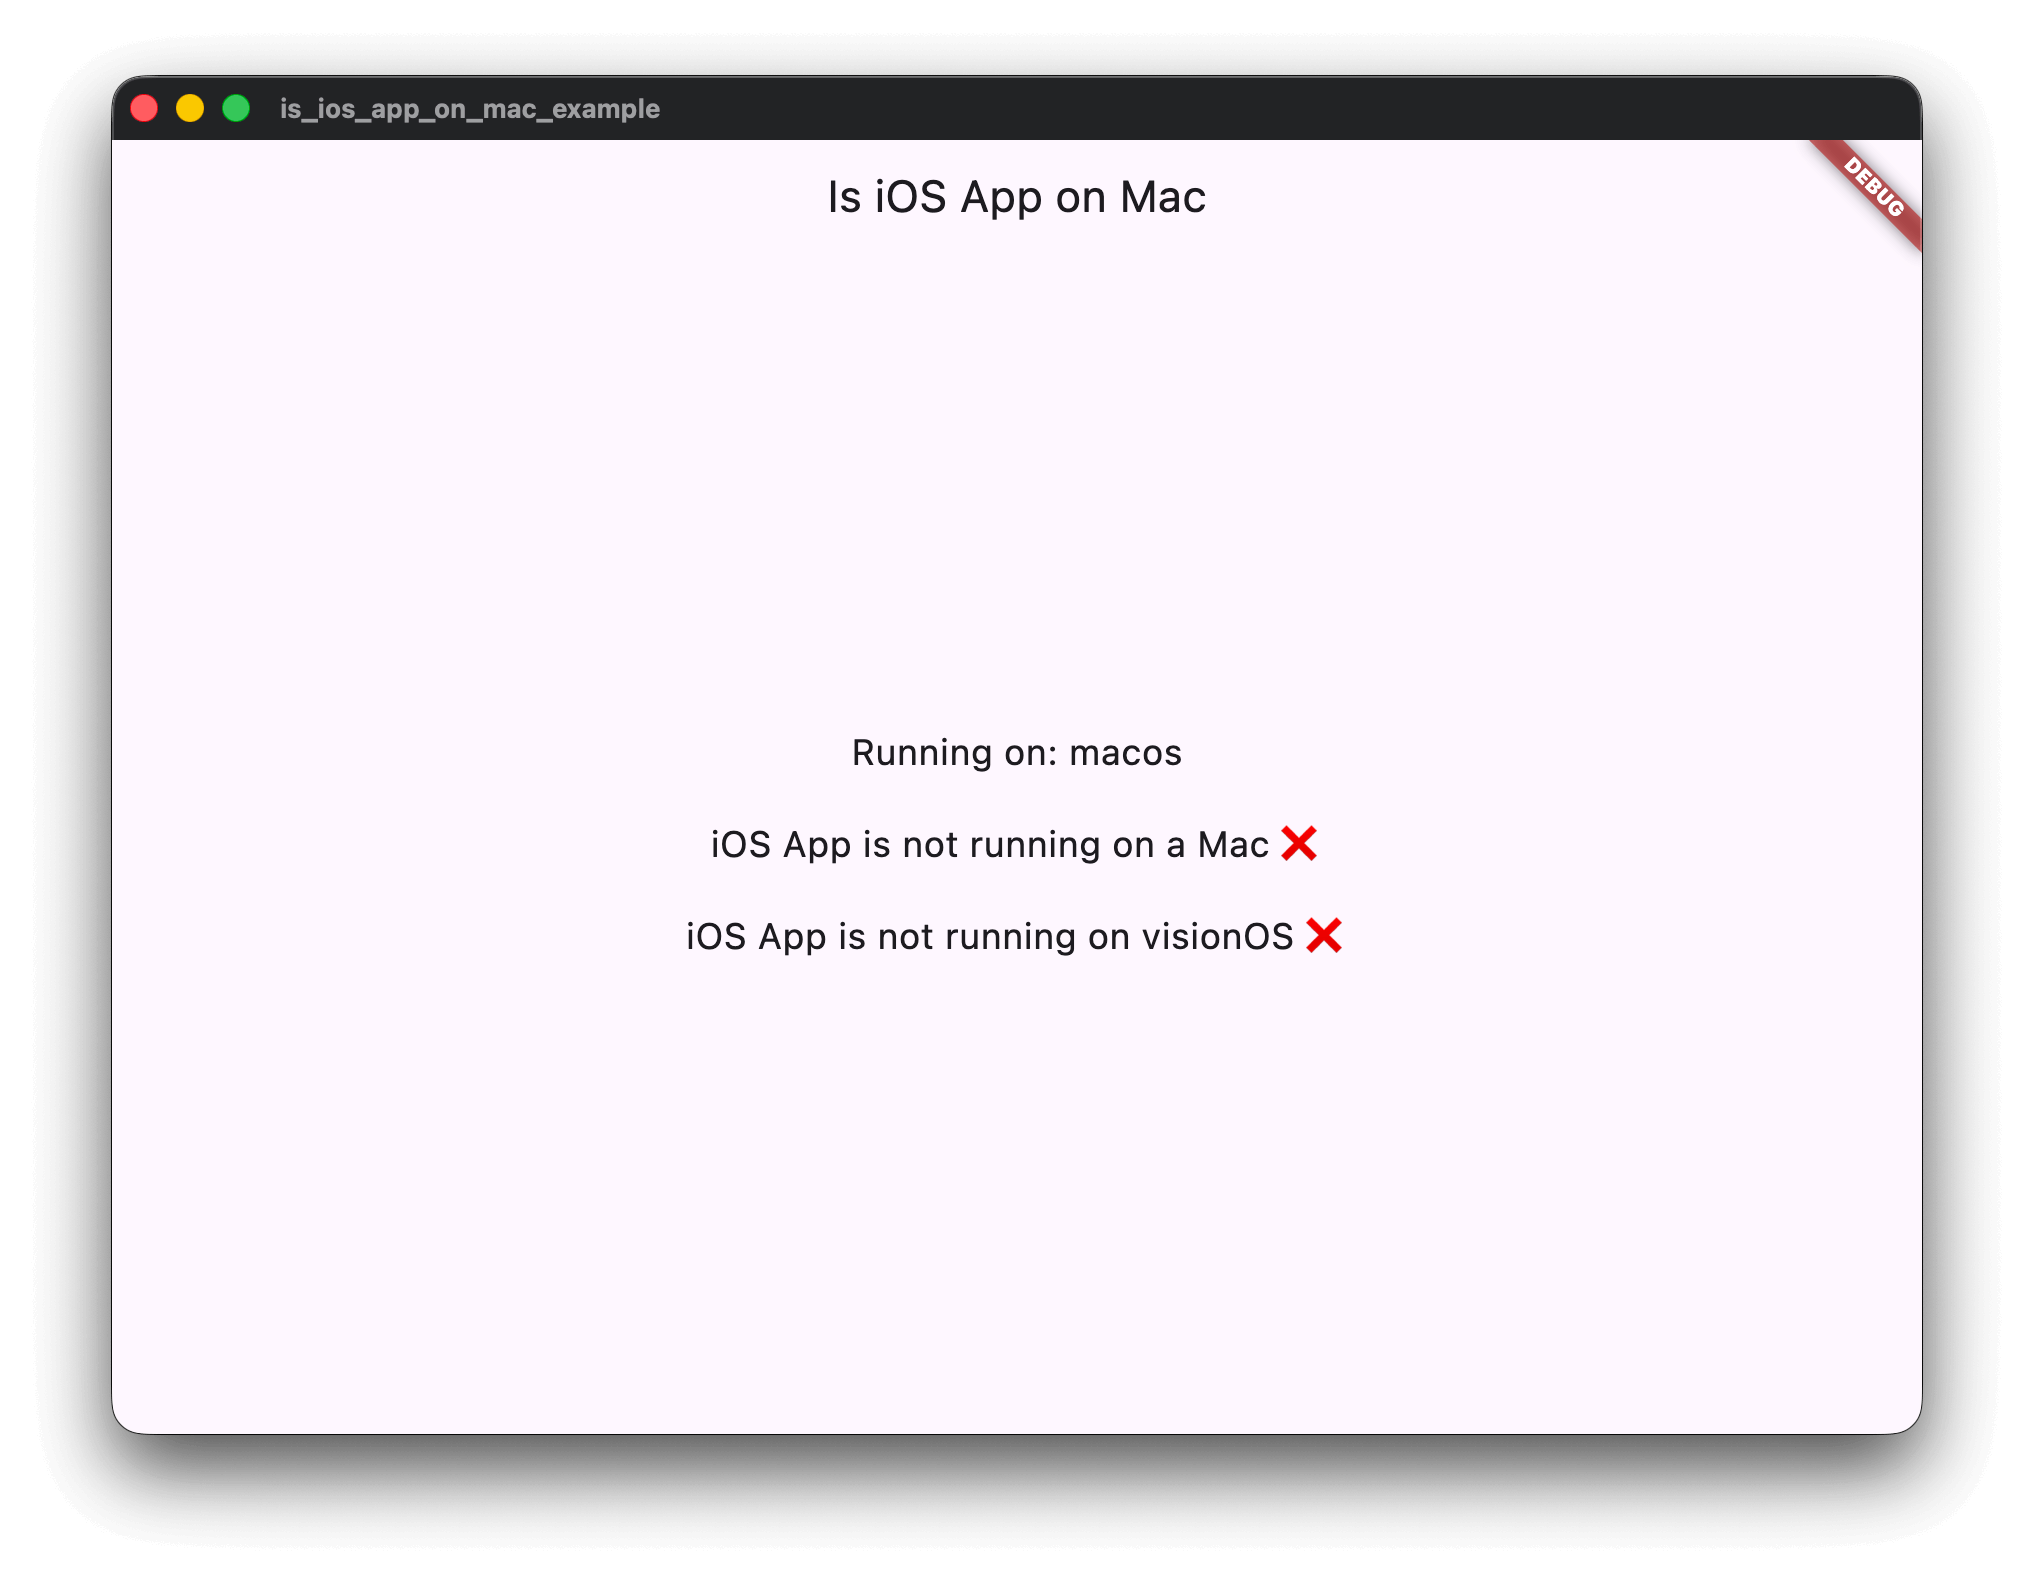The height and width of the screenshot is (1582, 2034).
Task: Click the word macos in the status text
Action: 1125,753
